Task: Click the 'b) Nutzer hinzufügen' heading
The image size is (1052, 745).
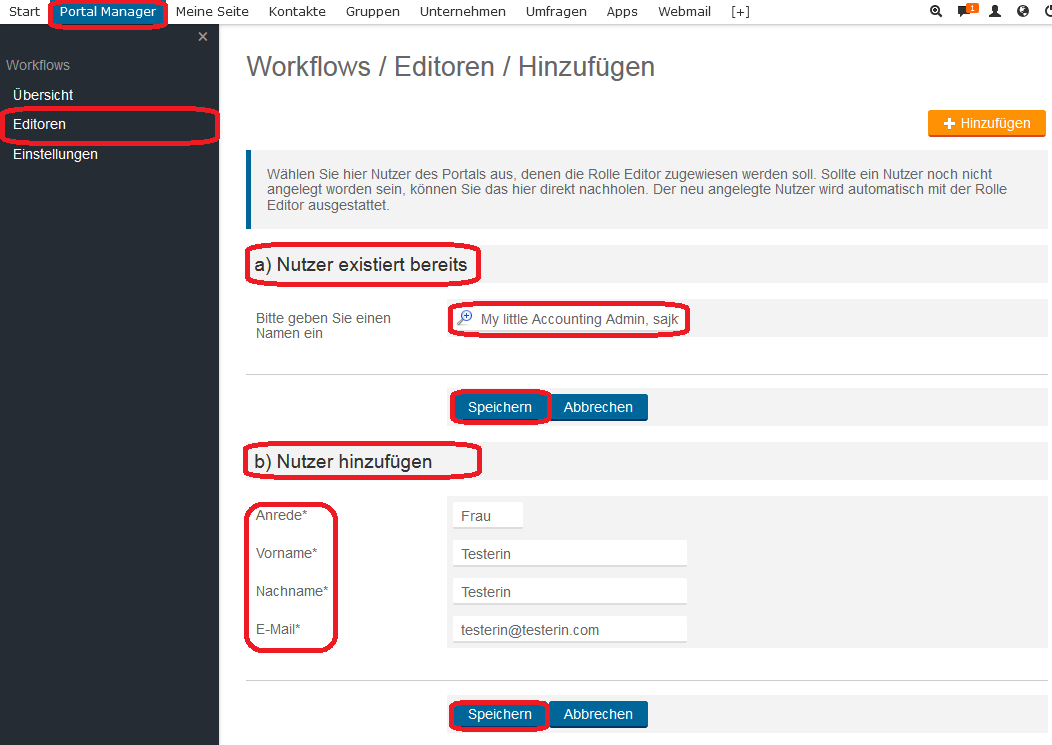Action: (343, 462)
